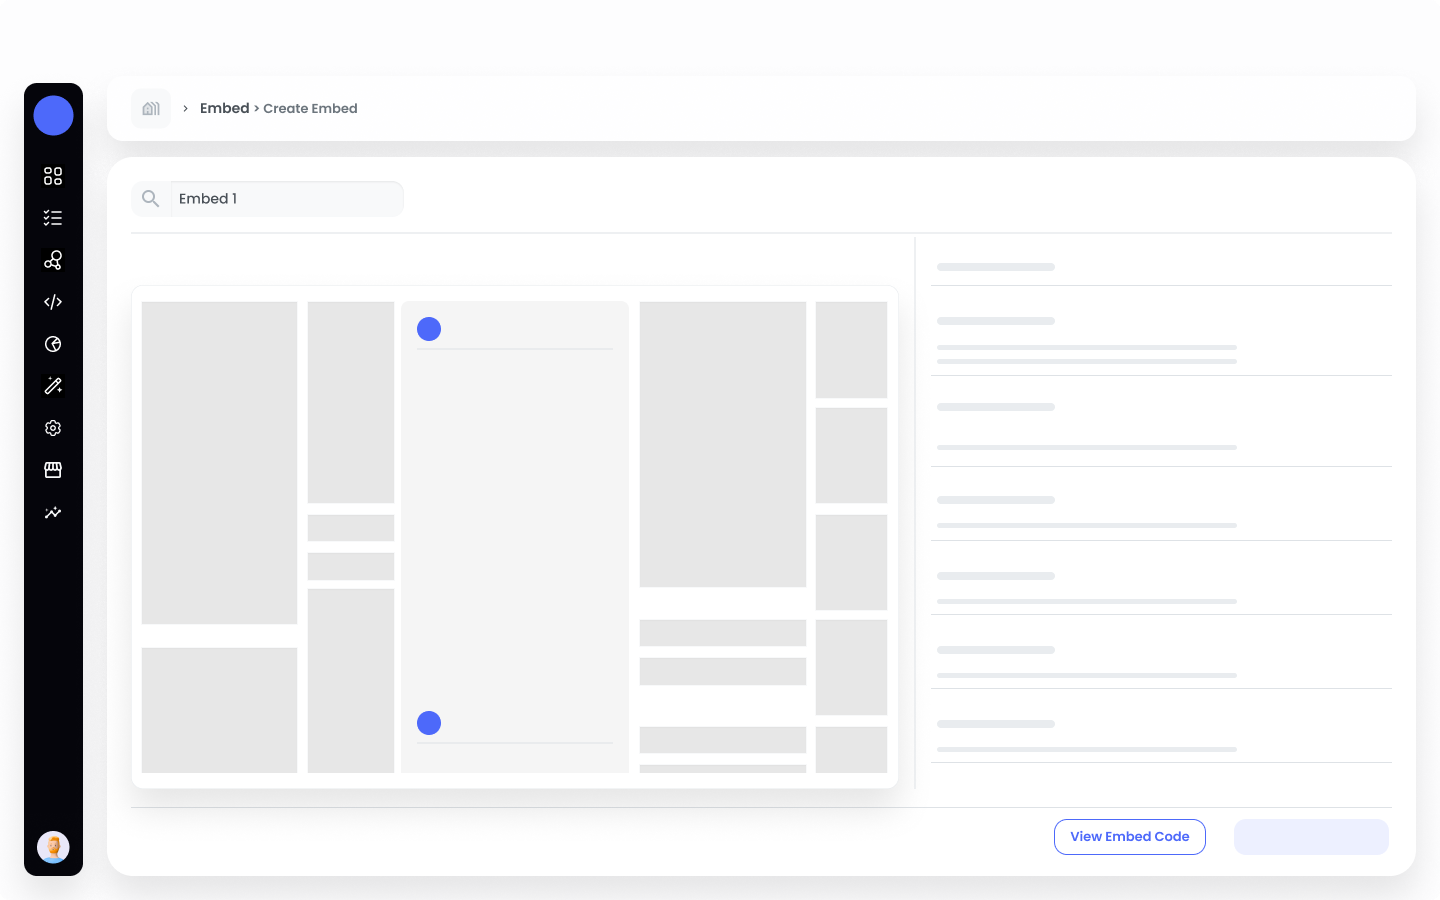
Task: Click the blue circle logo in sidebar
Action: pos(53,115)
